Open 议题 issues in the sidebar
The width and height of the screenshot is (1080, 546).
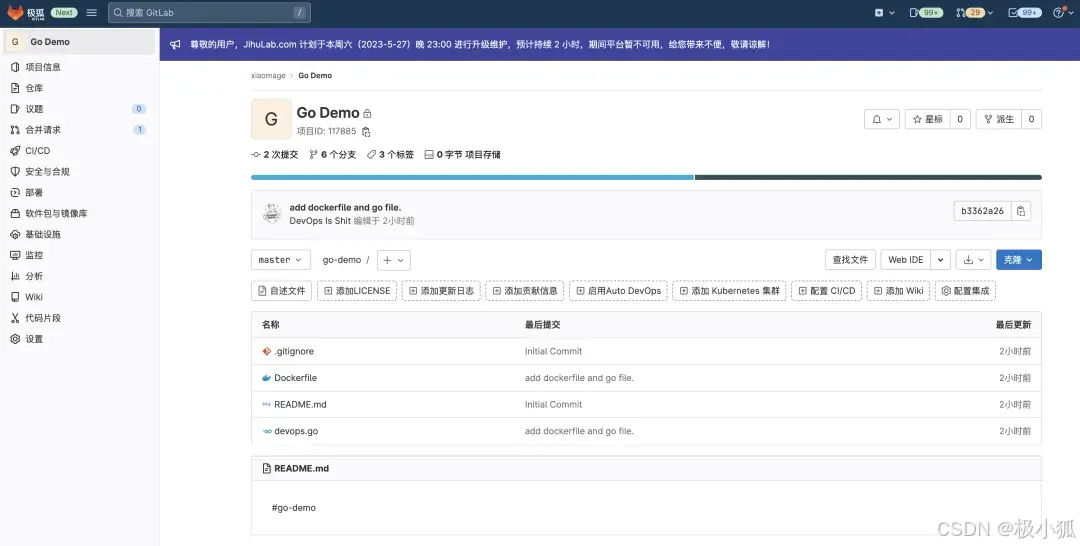pyautogui.click(x=34, y=109)
